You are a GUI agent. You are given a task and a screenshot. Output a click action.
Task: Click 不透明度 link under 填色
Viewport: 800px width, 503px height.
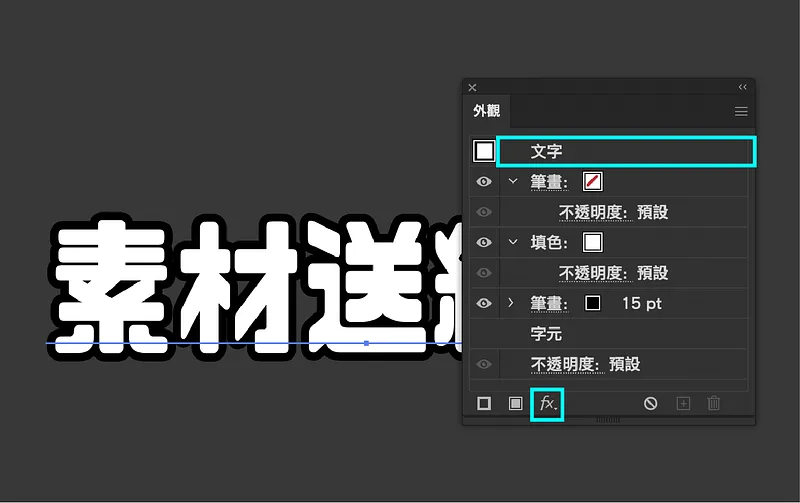click(x=593, y=273)
